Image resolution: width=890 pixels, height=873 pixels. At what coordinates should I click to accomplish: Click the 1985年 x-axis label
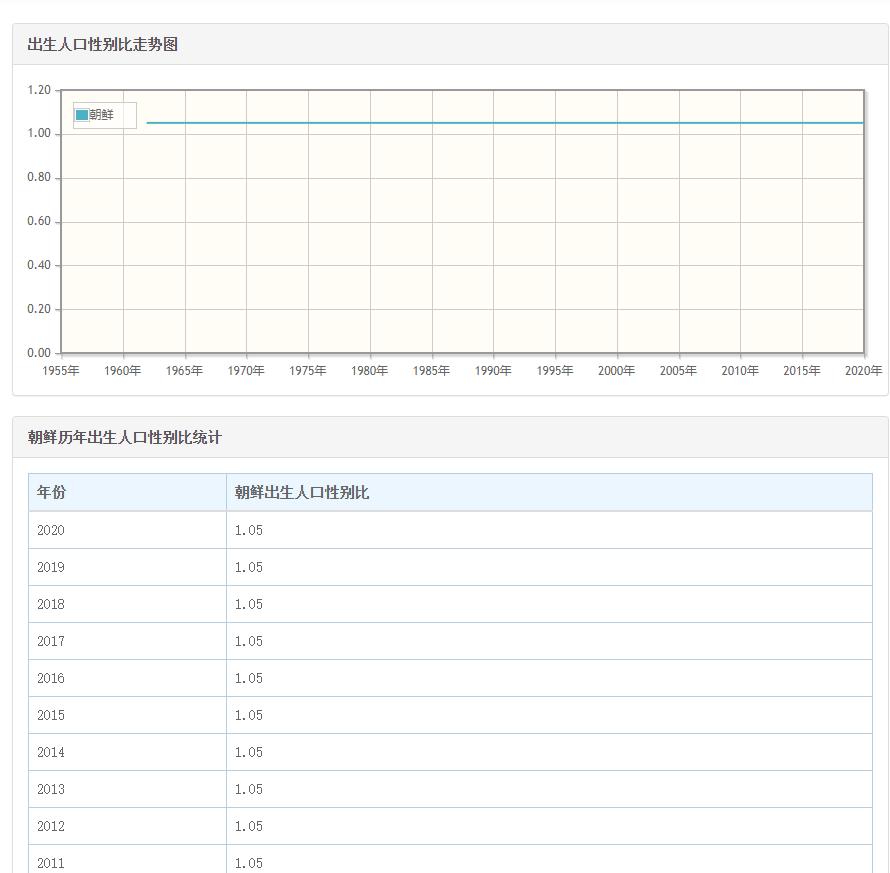(x=431, y=371)
